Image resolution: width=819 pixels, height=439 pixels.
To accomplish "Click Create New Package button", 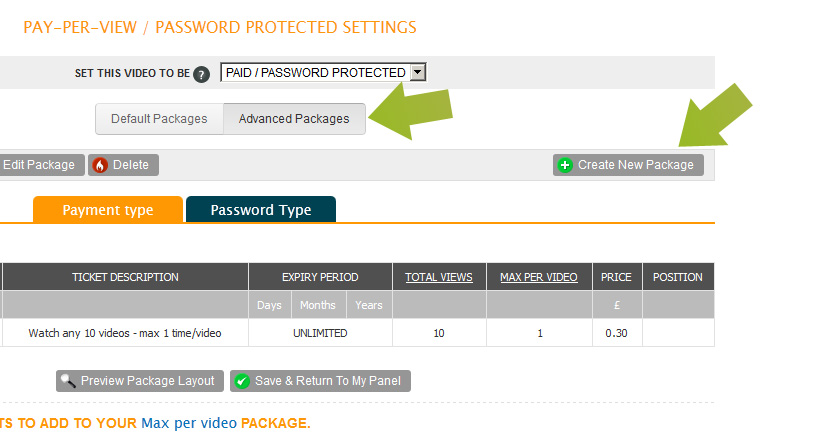I will coord(628,165).
